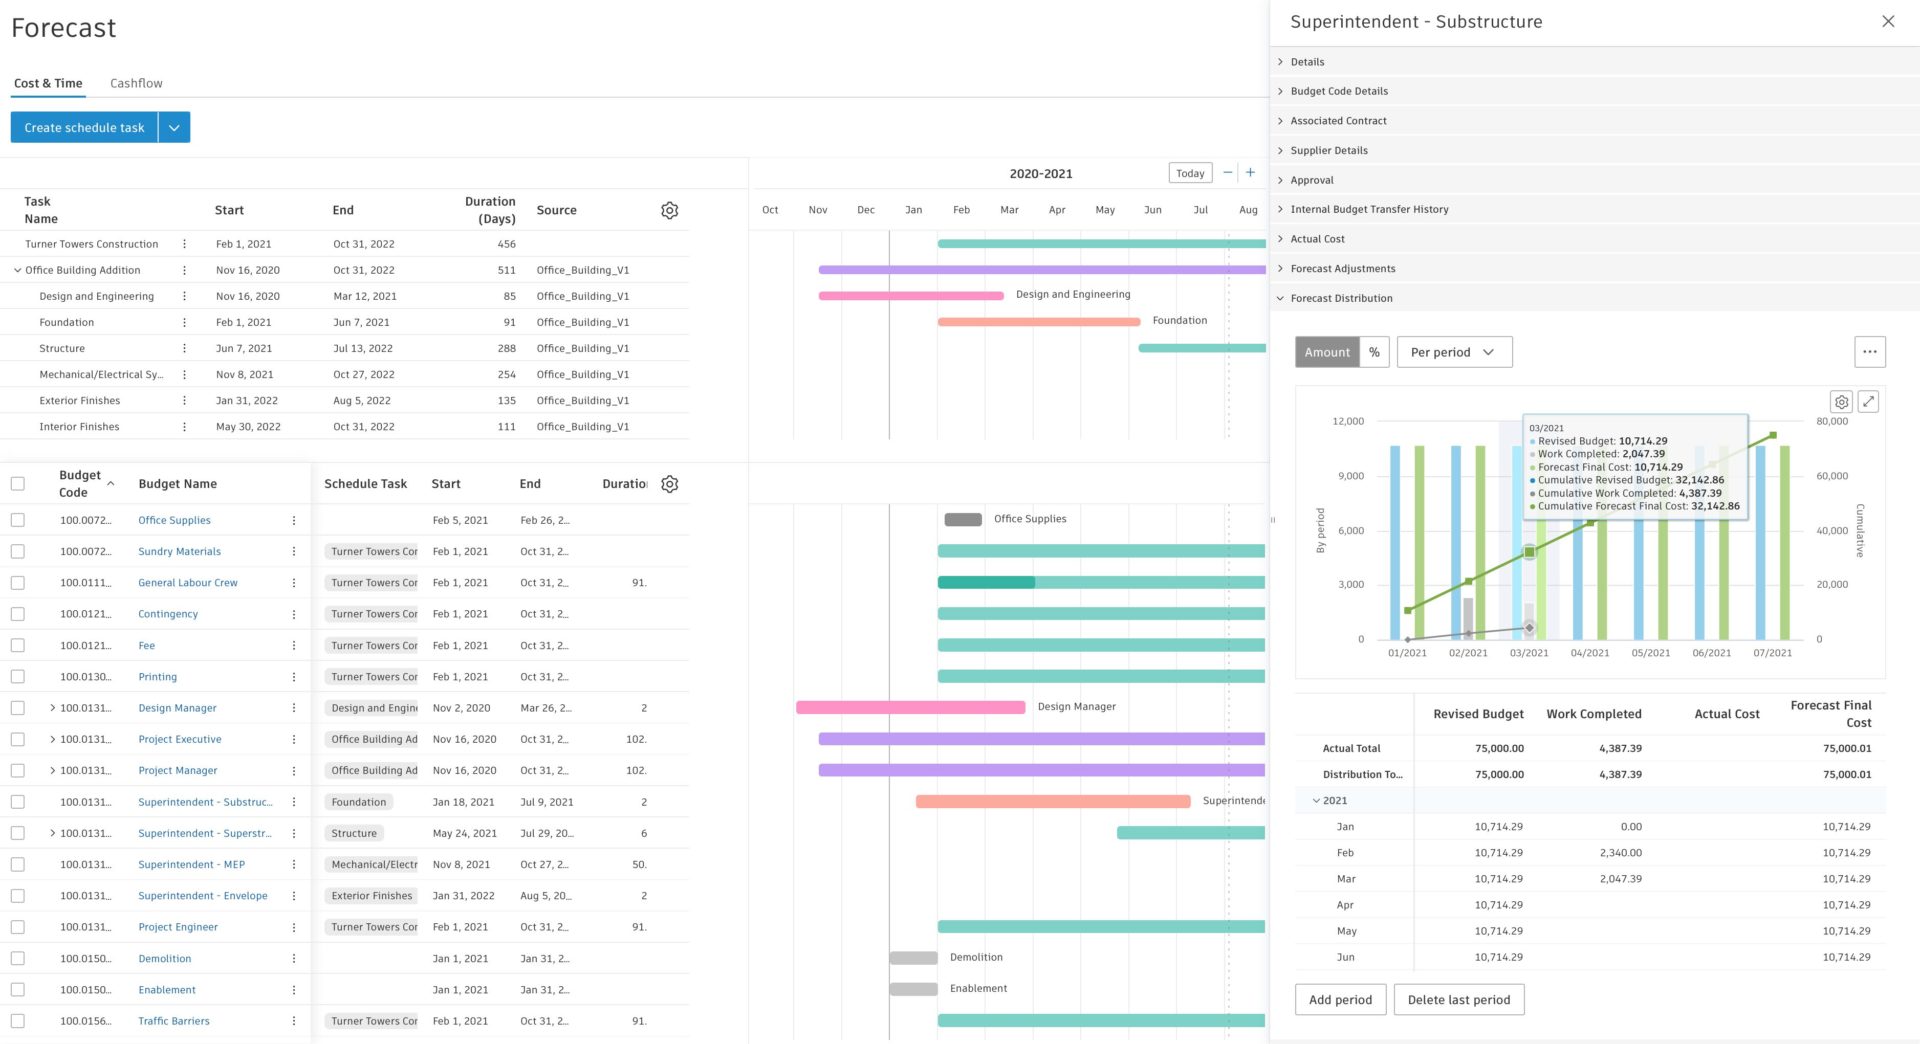Open budget table column settings gear

tap(669, 484)
